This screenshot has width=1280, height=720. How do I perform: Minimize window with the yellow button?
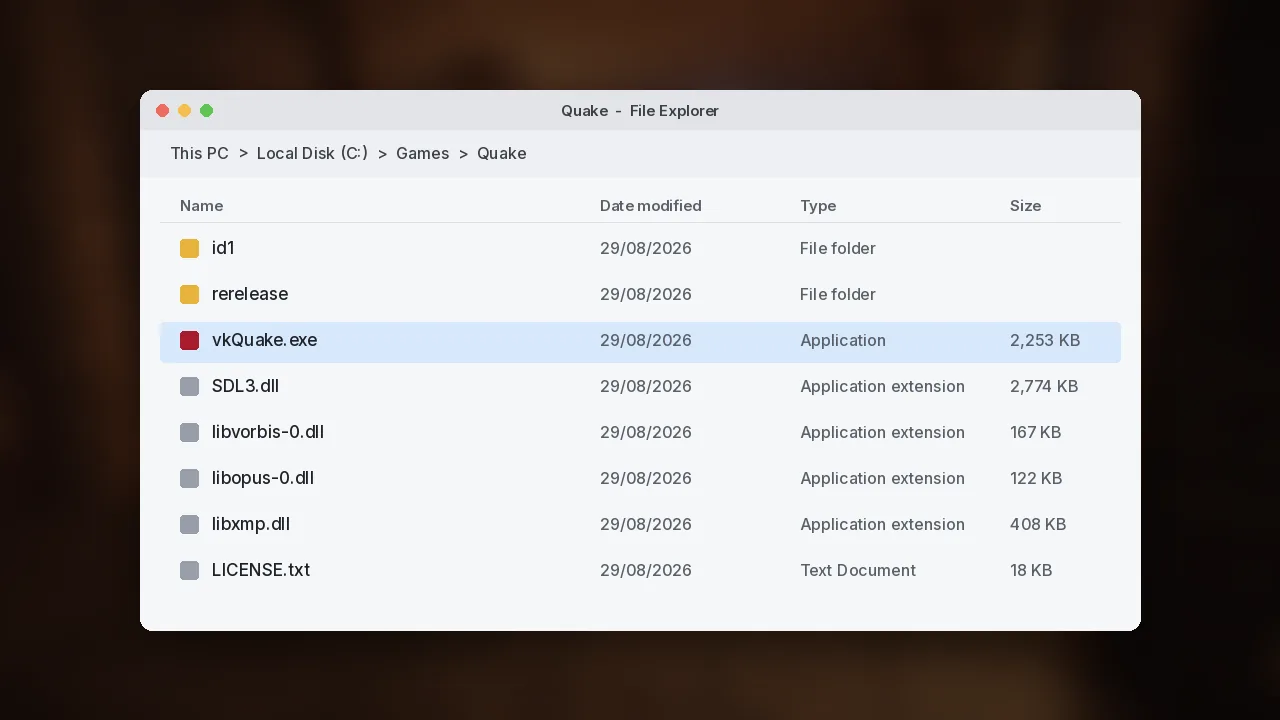point(185,111)
